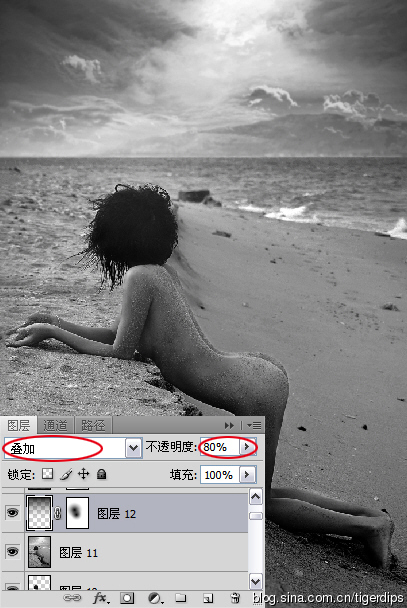
Task: Switch to the 通道 tab
Action: 55,426
